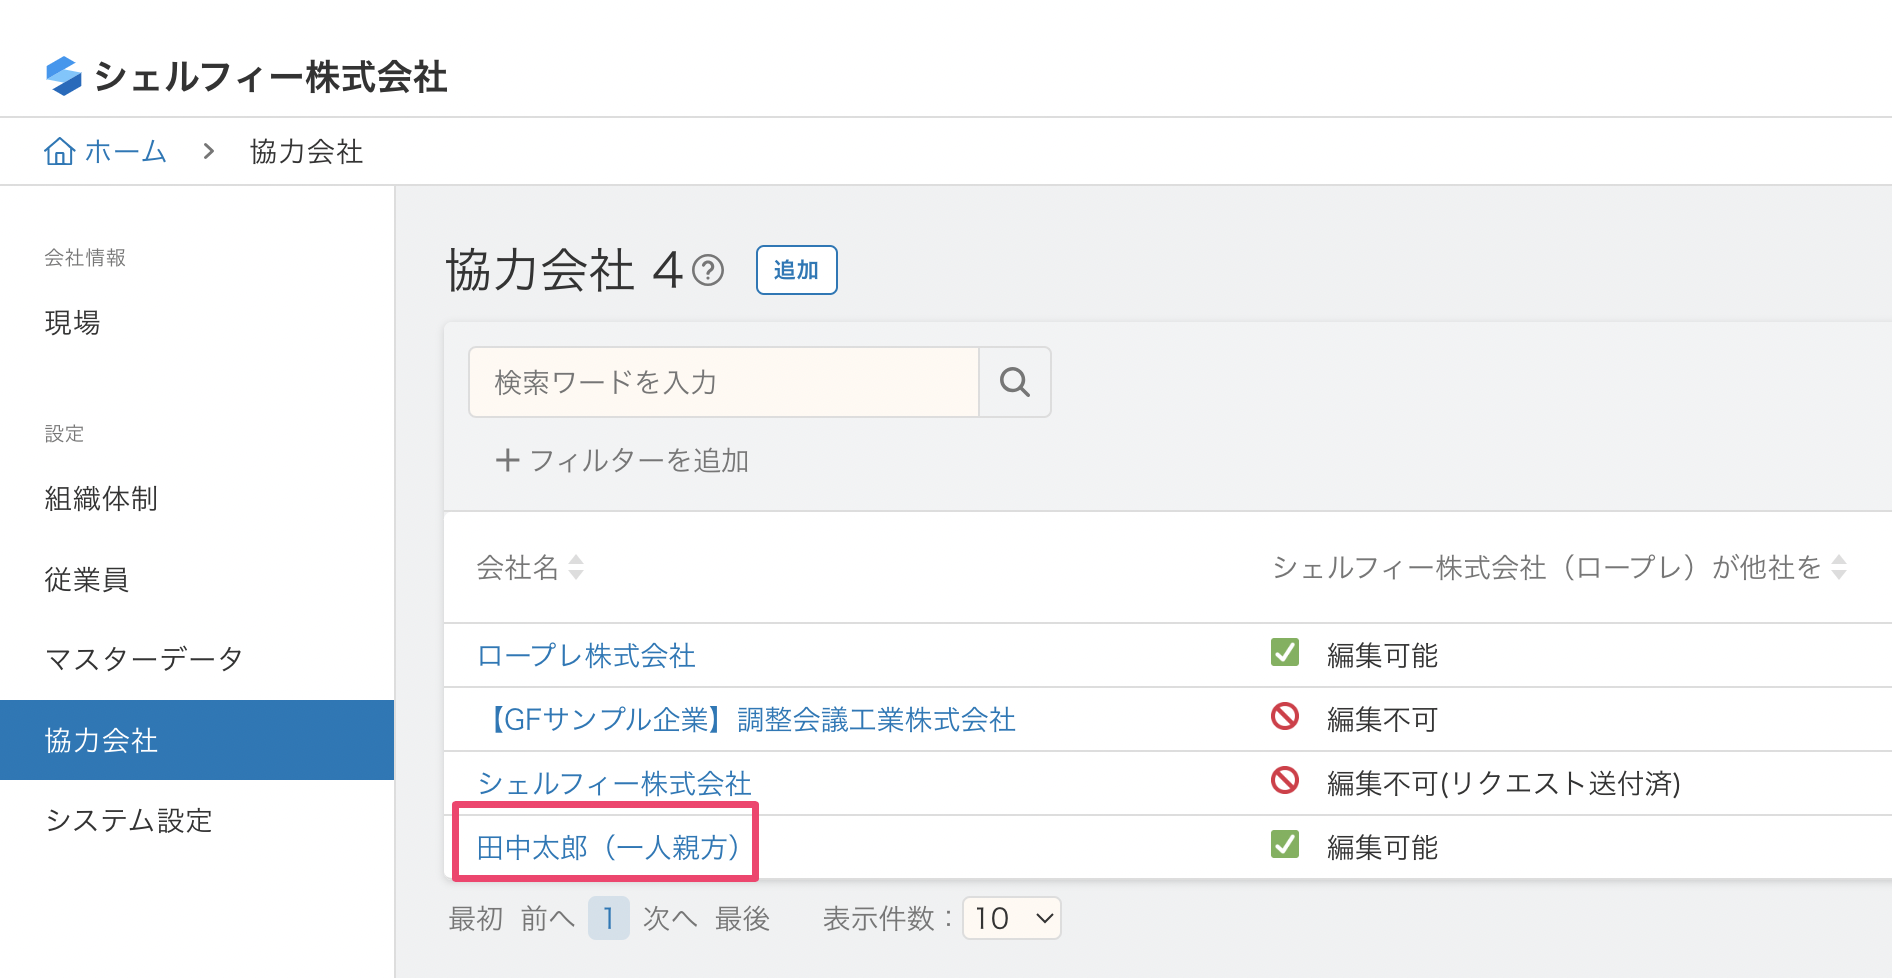Click the 検索ワードを入力 search field
The width and height of the screenshot is (1892, 978).
coord(723,382)
